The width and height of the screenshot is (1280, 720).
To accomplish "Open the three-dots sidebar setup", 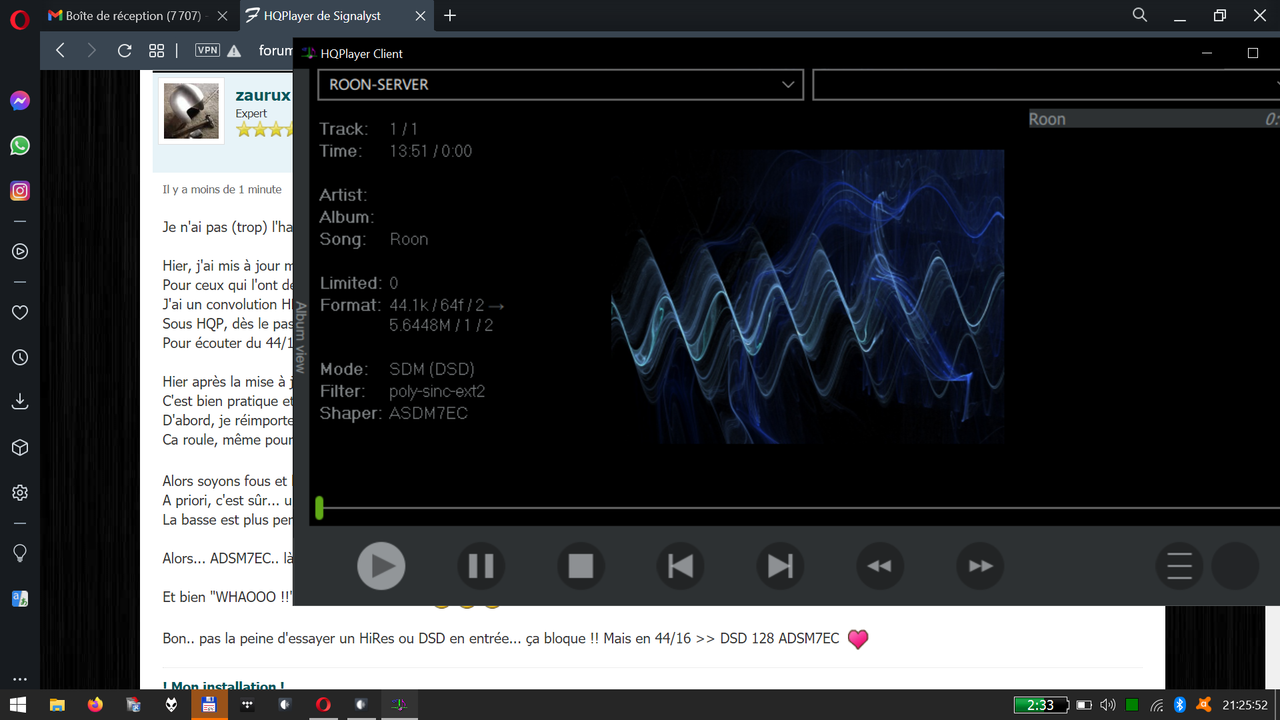I will pyautogui.click(x=20, y=678).
